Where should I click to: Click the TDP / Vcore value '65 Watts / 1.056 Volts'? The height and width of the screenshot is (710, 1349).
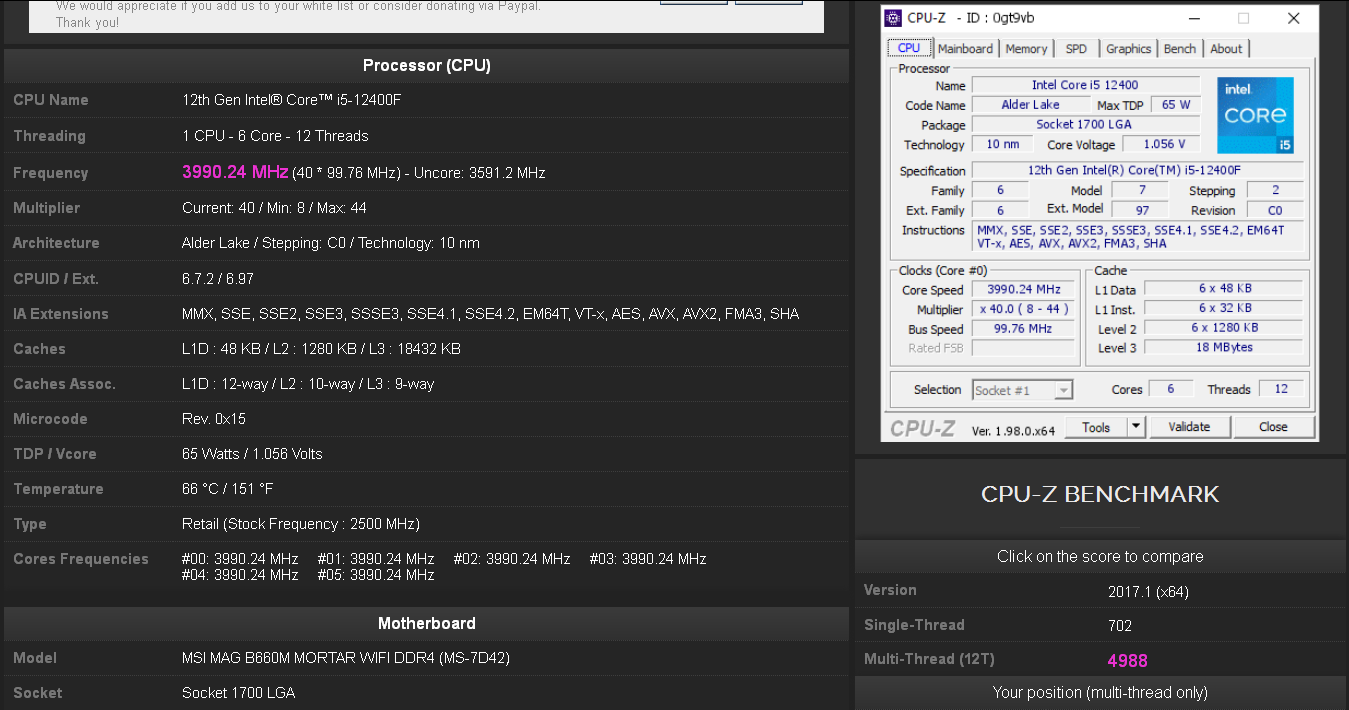click(252, 454)
